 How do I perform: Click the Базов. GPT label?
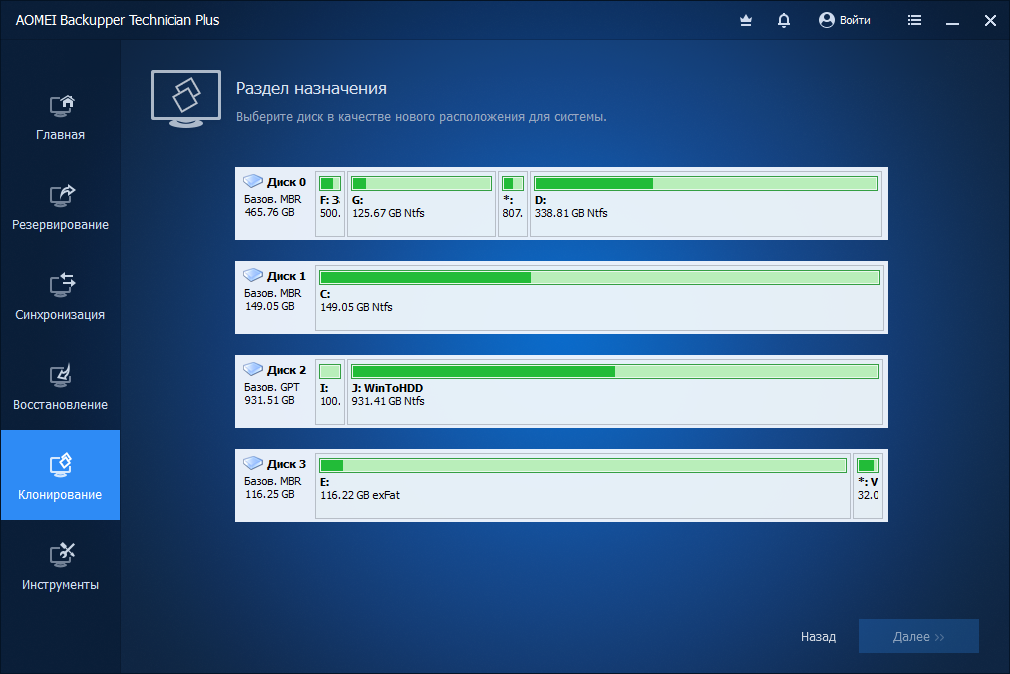pos(272,387)
